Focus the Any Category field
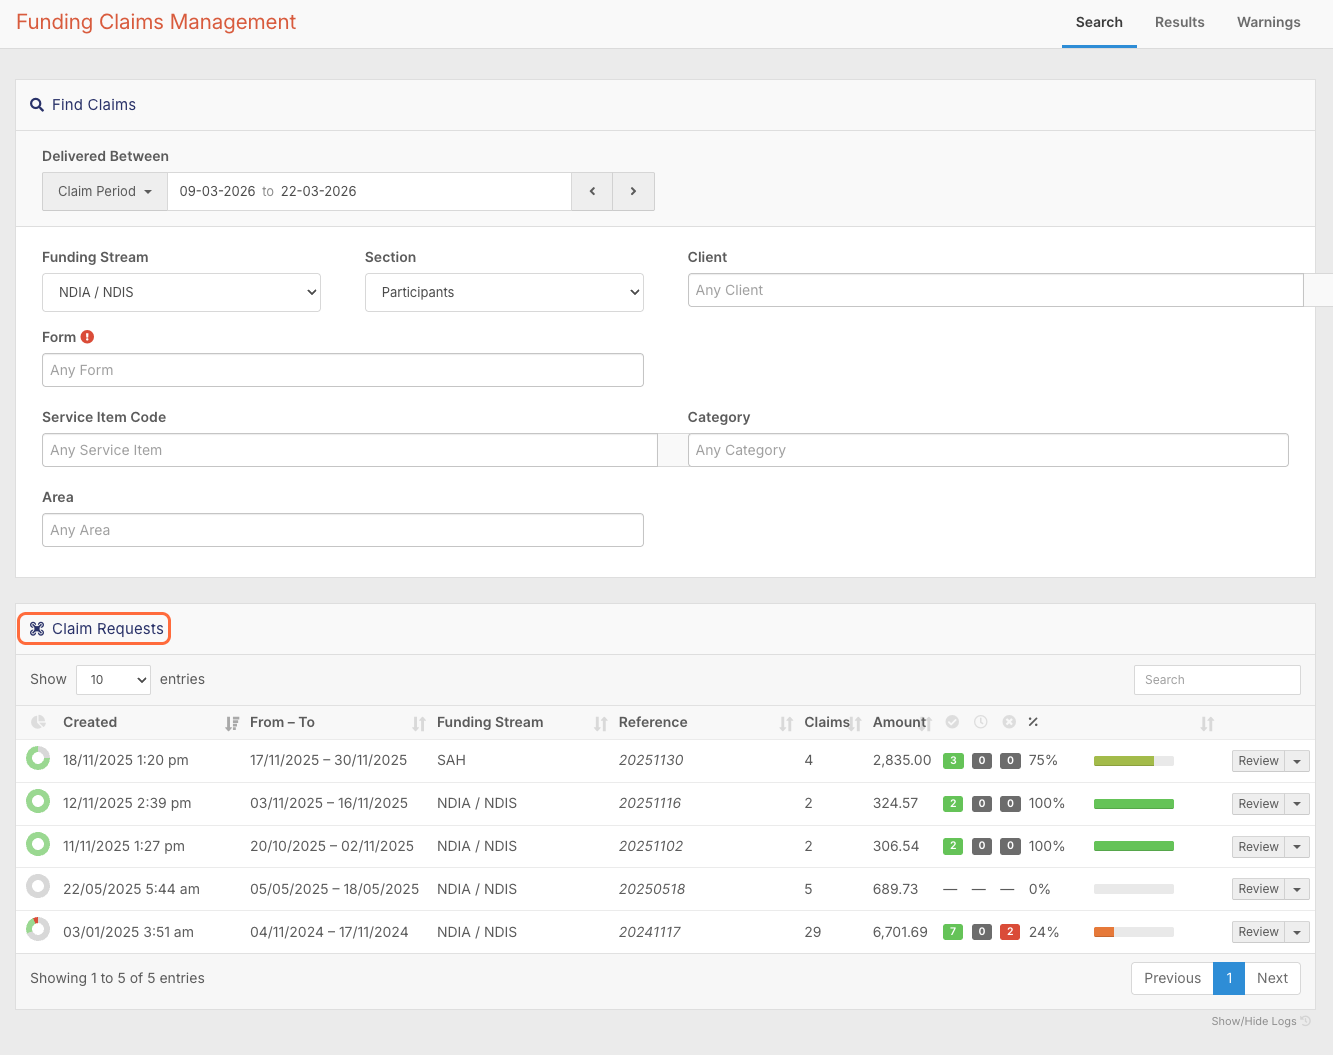The image size is (1333, 1055). click(988, 450)
